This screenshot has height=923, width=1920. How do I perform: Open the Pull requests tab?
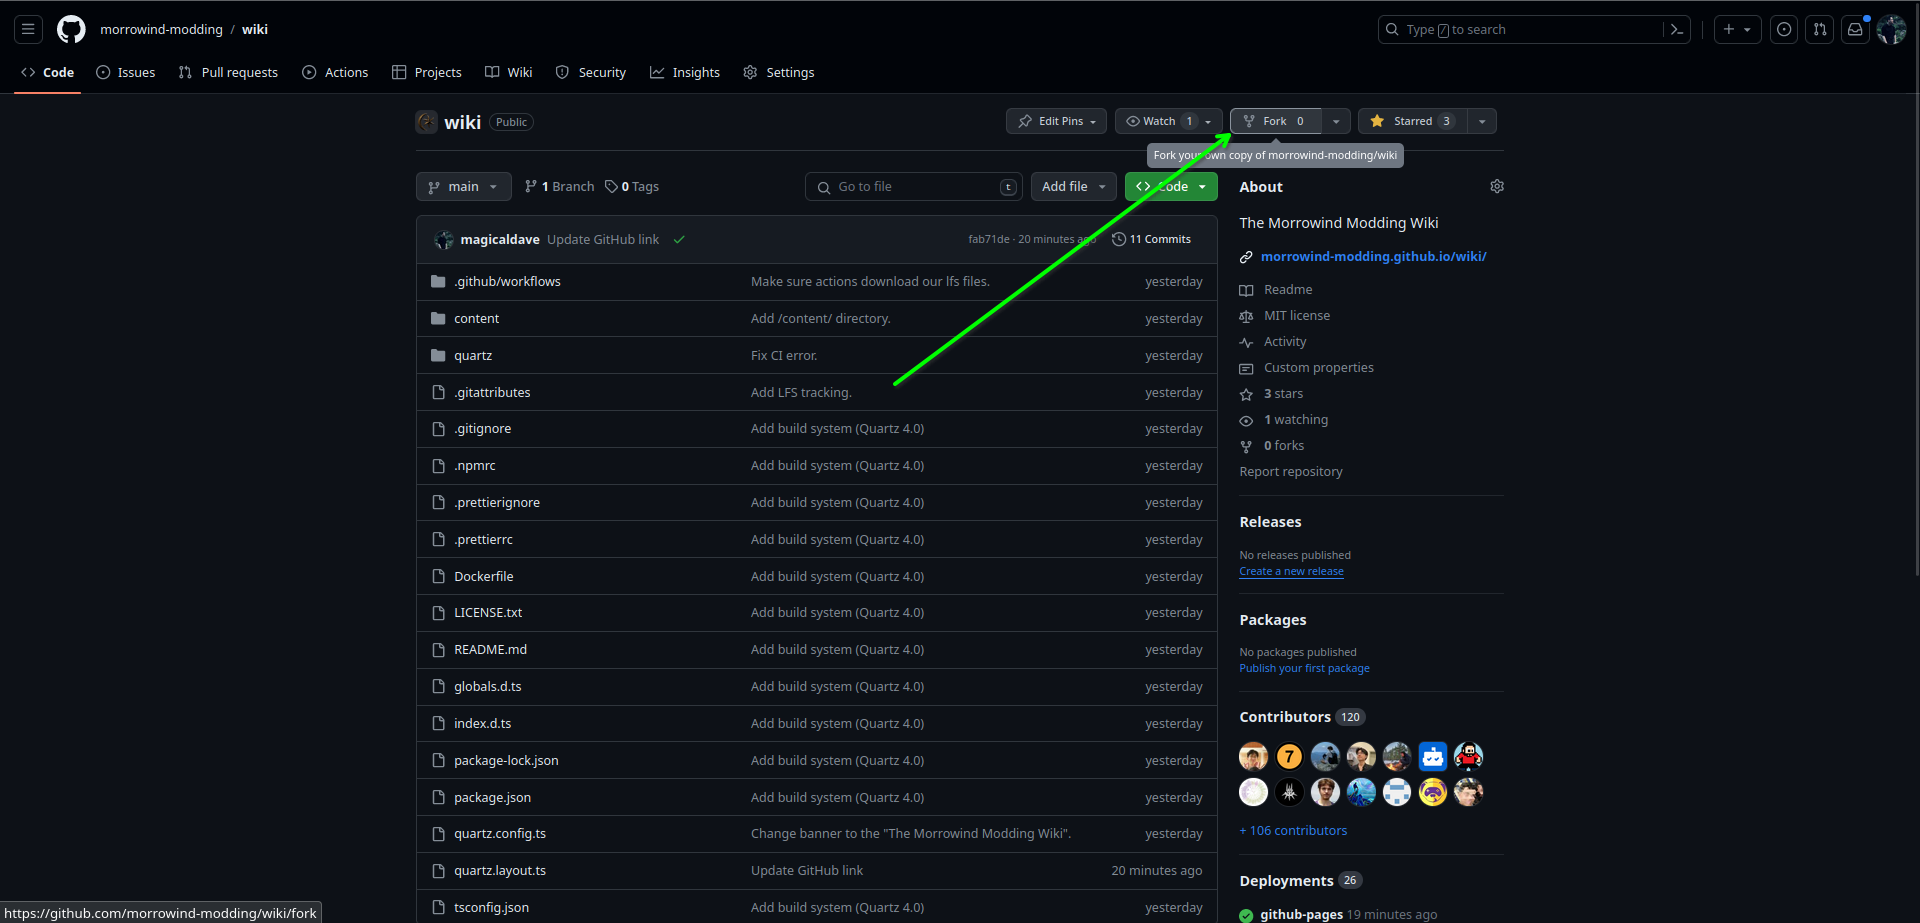[x=228, y=72]
